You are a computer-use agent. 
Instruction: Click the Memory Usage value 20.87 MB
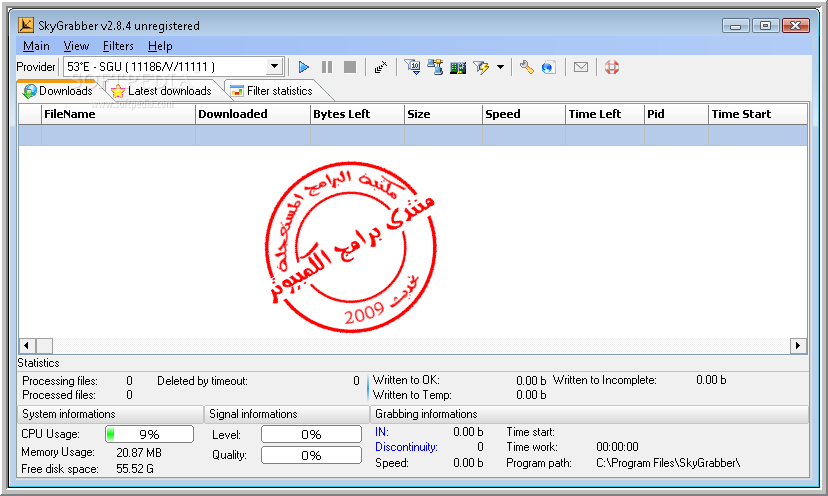(139, 453)
